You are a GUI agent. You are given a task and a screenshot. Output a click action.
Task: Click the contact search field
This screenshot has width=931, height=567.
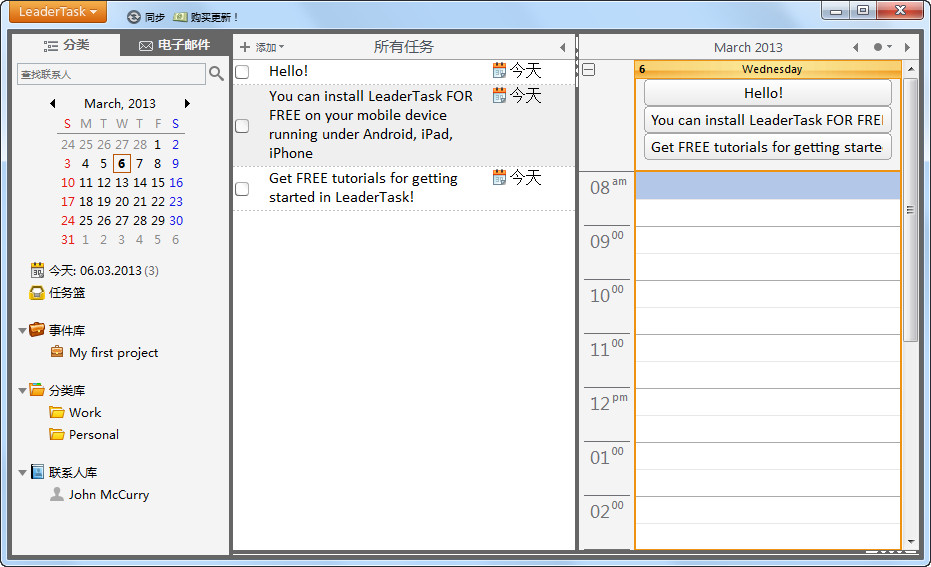tap(111, 74)
